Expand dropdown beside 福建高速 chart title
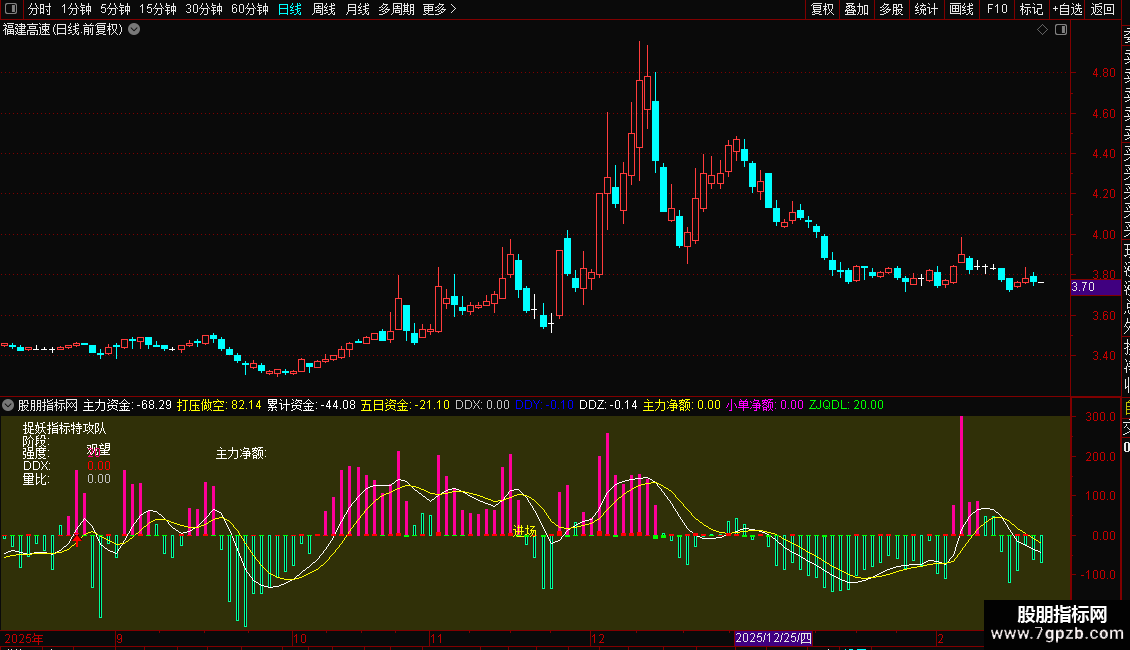This screenshot has height=650, width=1130. point(134,30)
